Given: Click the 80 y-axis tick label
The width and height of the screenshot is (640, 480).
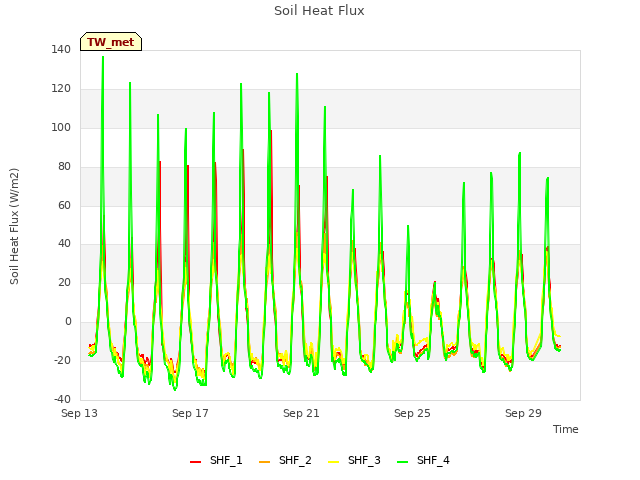Looking at the screenshot, I should pyautogui.click(x=64, y=167).
